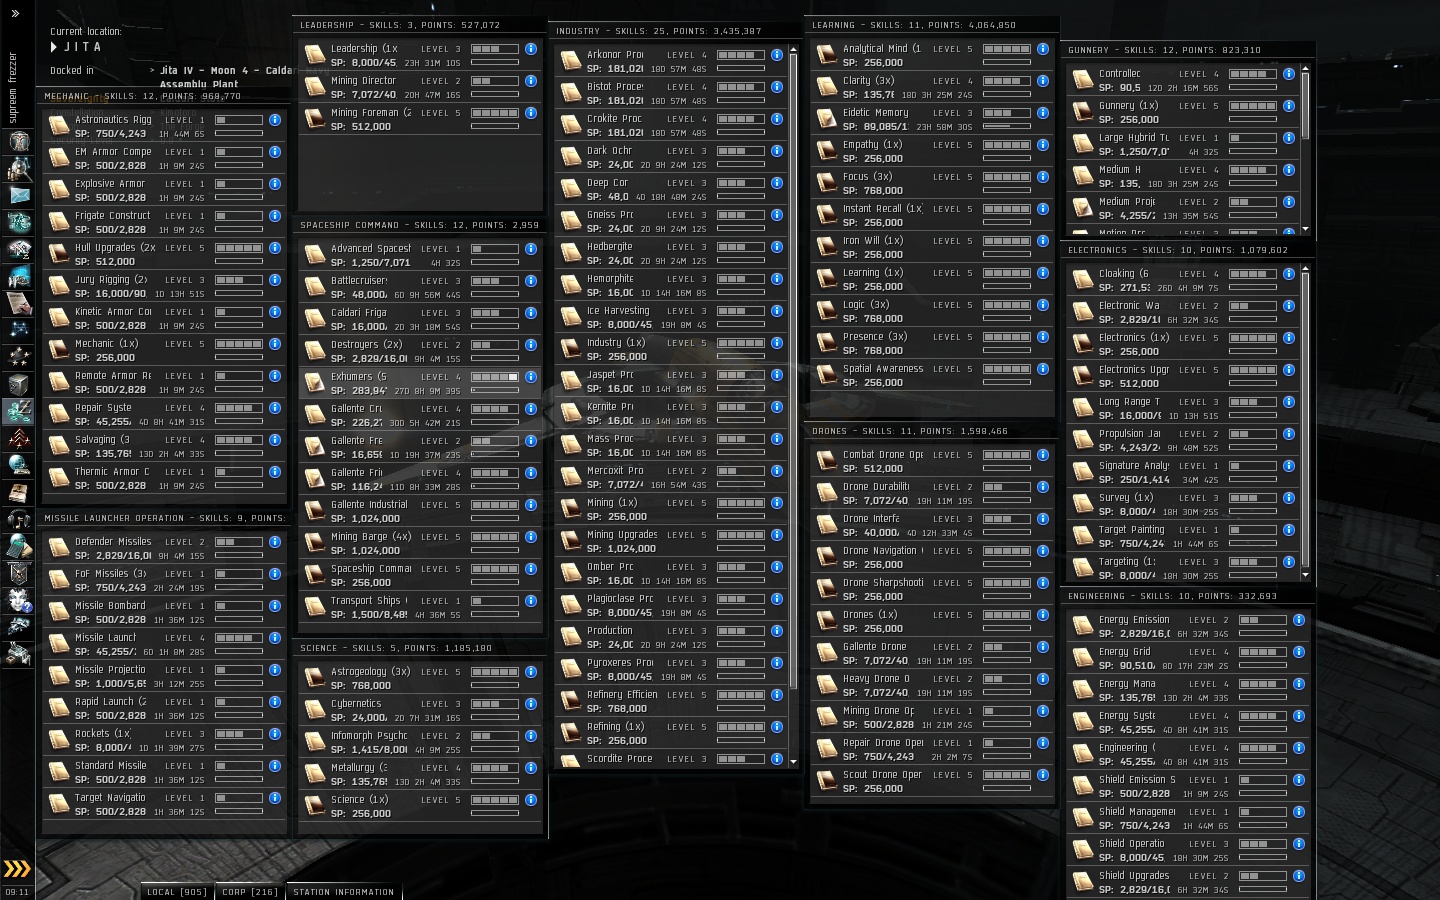Collapse the Missile Launcher Operation group header
1440x900 pixels.
pyautogui.click(x=164, y=518)
